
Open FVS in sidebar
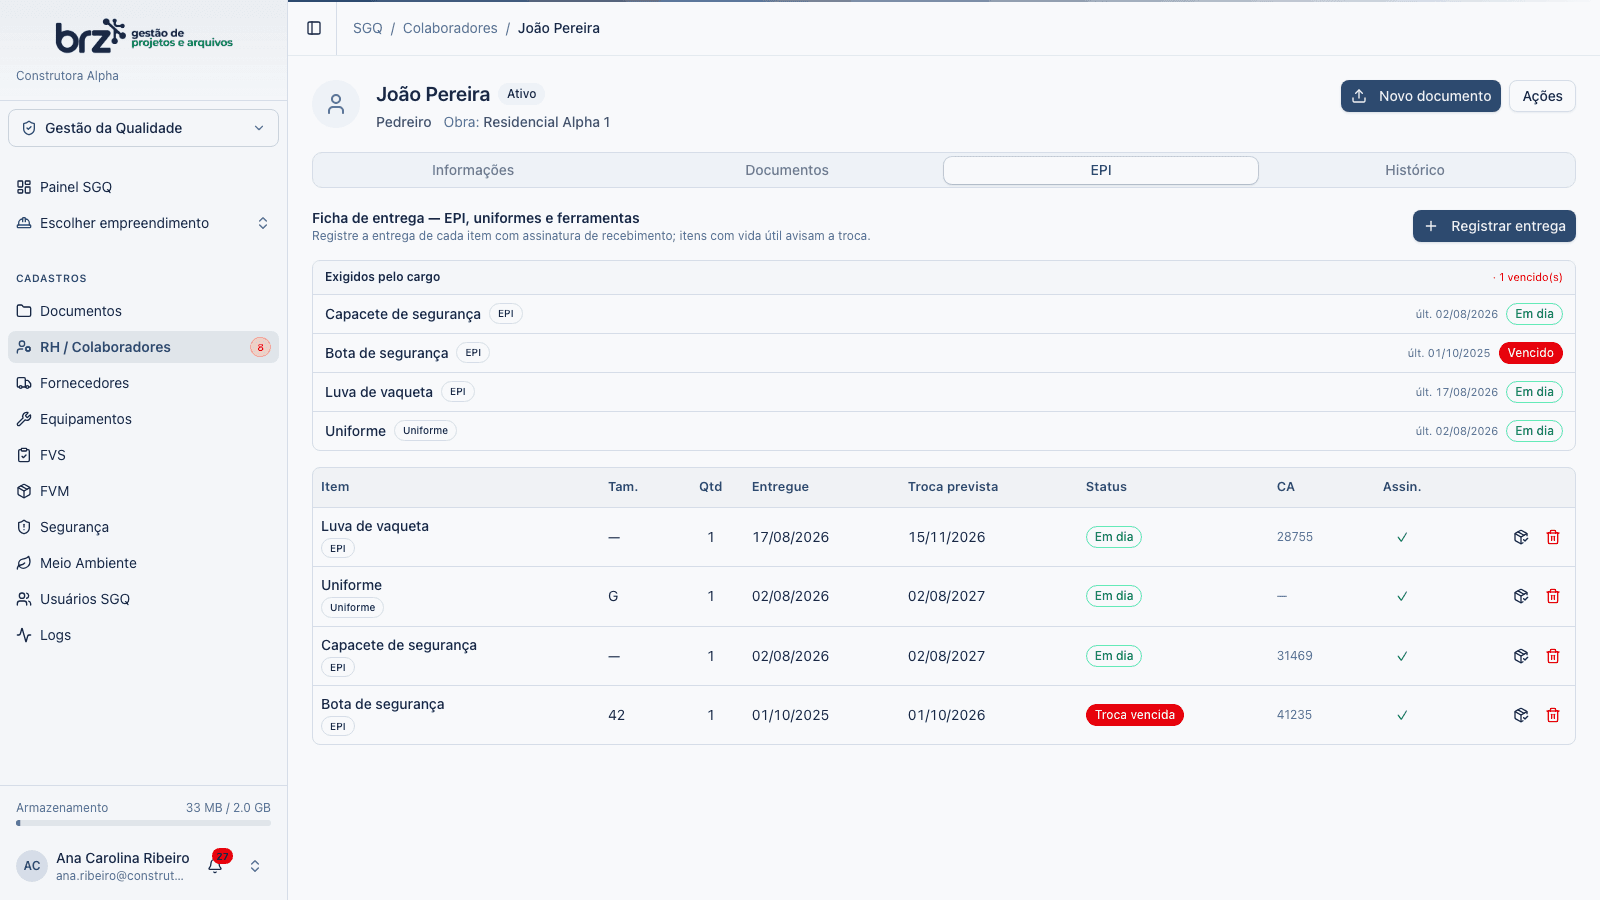(143, 455)
